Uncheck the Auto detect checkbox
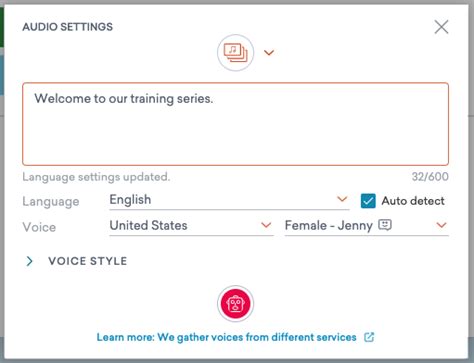The width and height of the screenshot is (474, 363). click(x=368, y=201)
